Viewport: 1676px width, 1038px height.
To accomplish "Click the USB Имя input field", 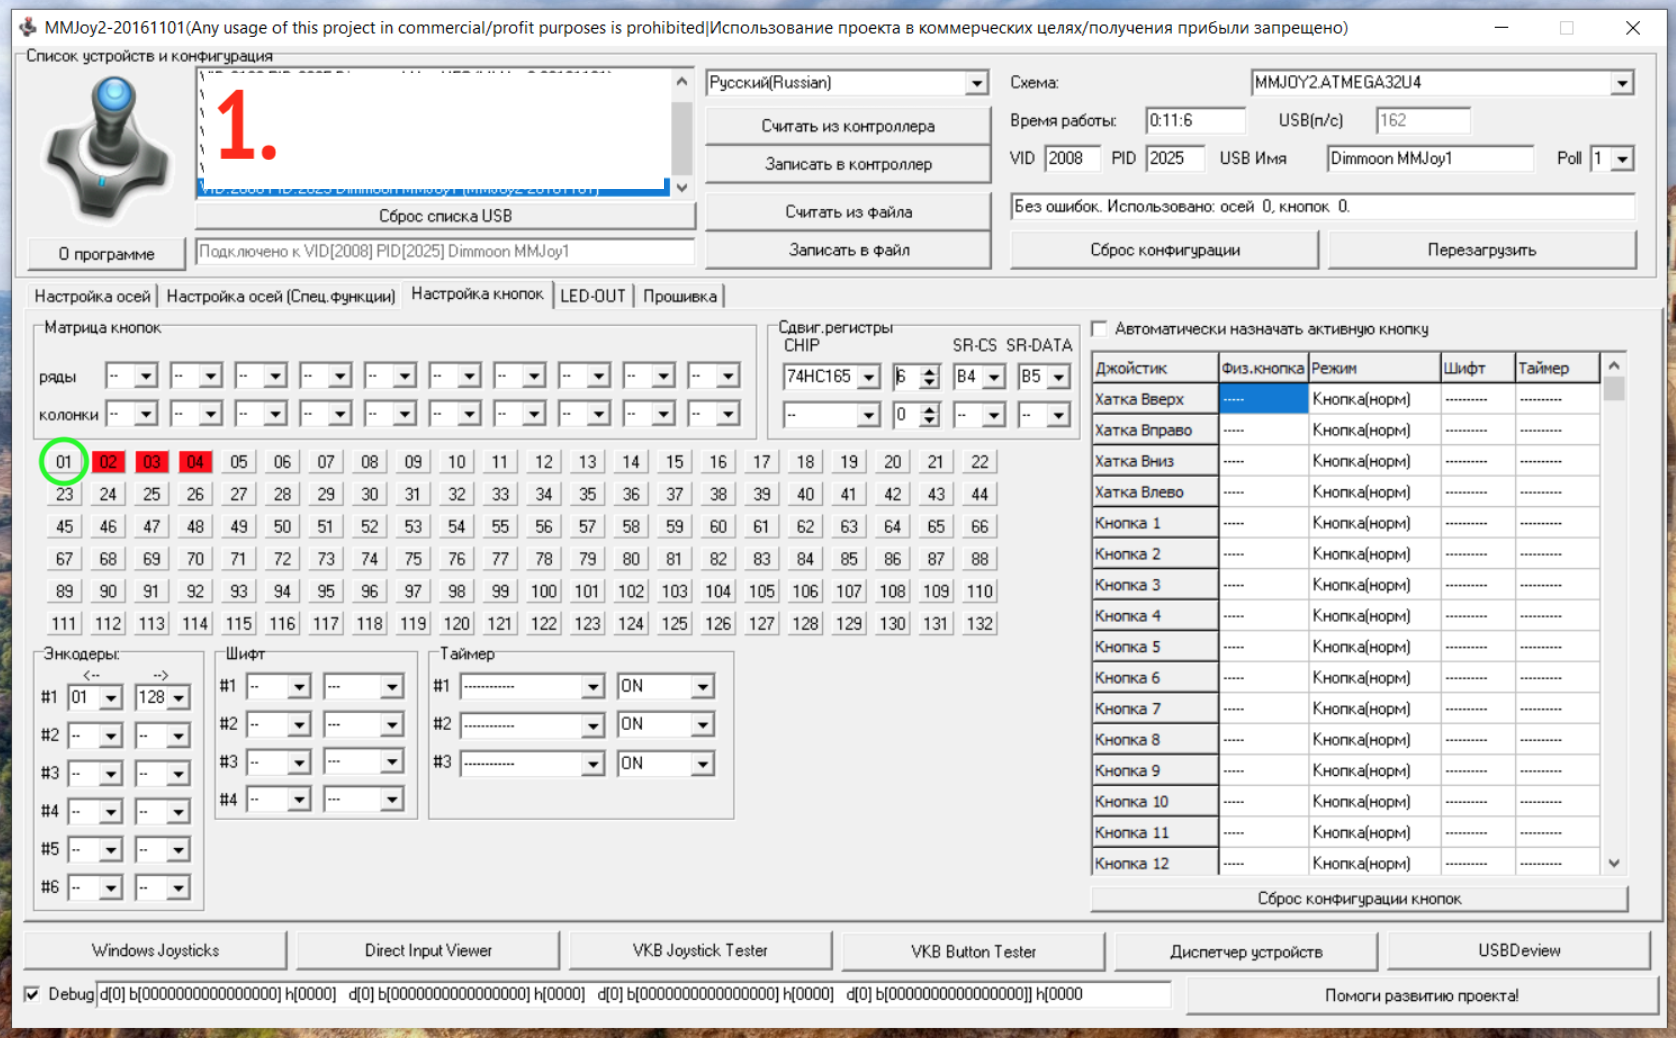I will (1428, 158).
